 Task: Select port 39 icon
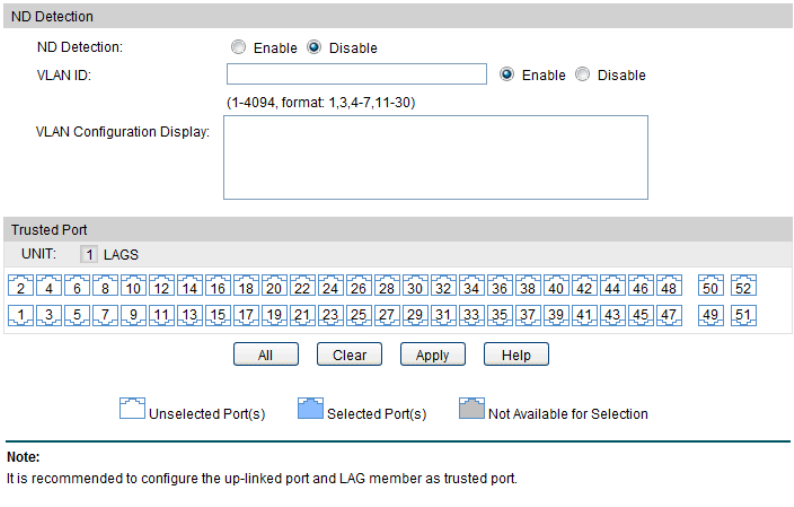pyautogui.click(x=556, y=315)
